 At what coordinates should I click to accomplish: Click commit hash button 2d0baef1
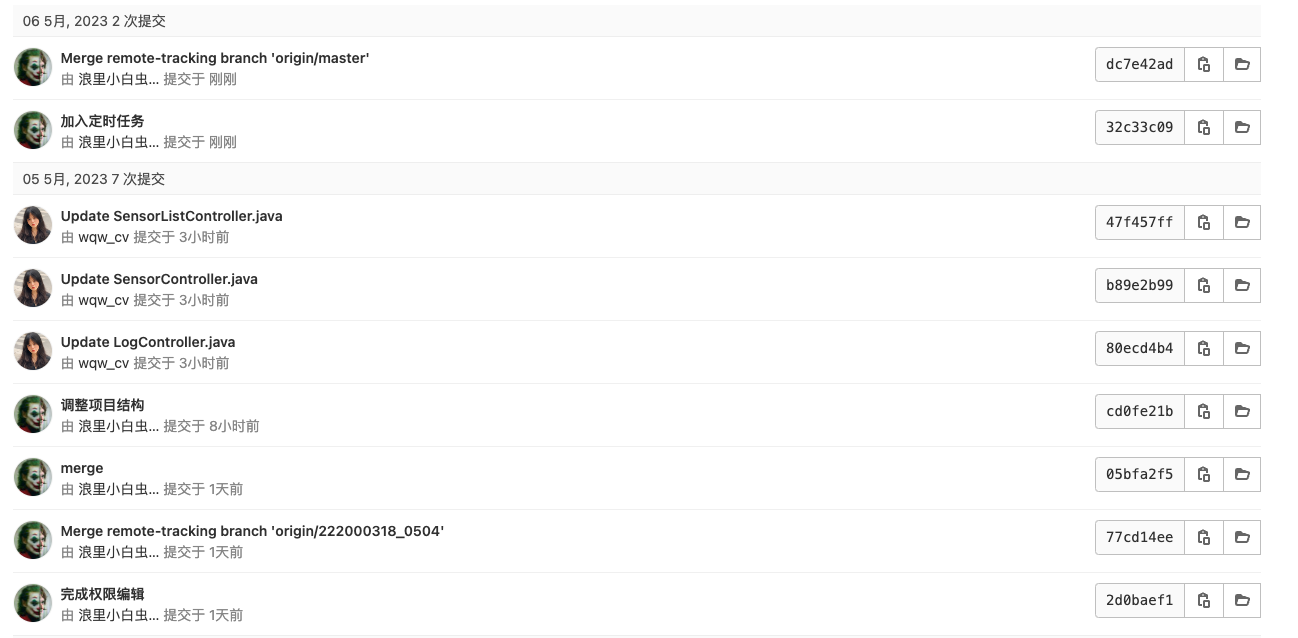click(1140, 600)
